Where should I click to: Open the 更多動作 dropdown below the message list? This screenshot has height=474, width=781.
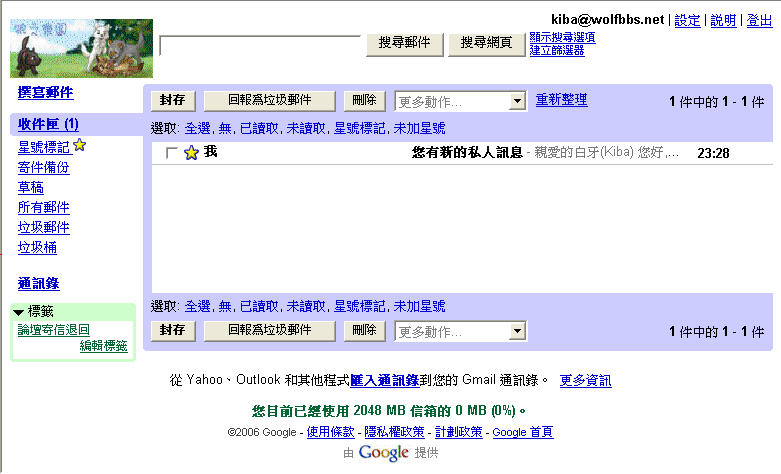[x=460, y=331]
